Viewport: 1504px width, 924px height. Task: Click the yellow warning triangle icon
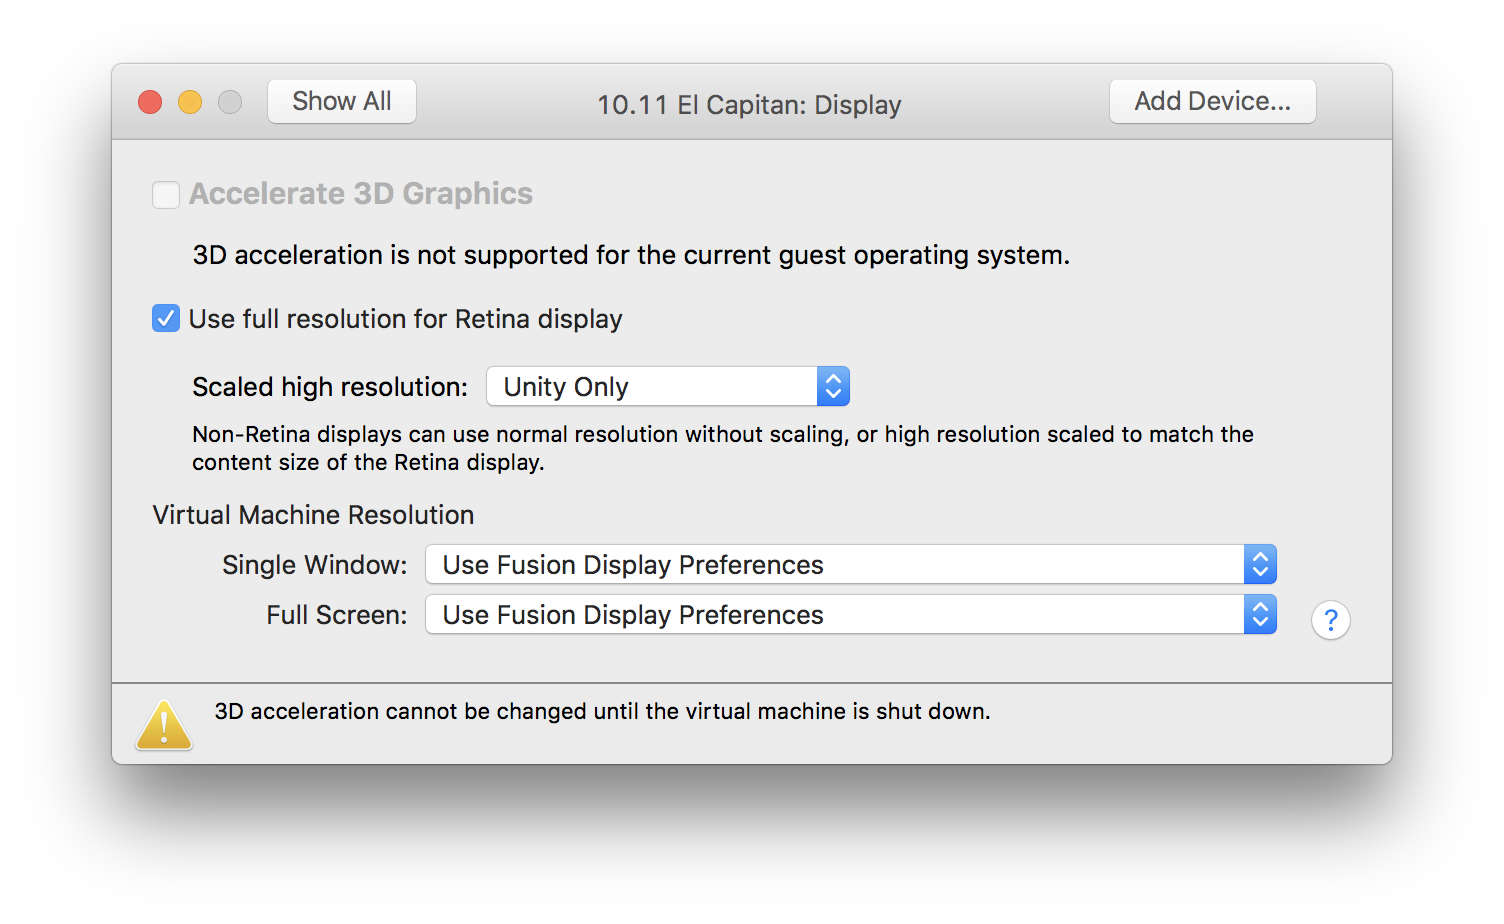[164, 724]
